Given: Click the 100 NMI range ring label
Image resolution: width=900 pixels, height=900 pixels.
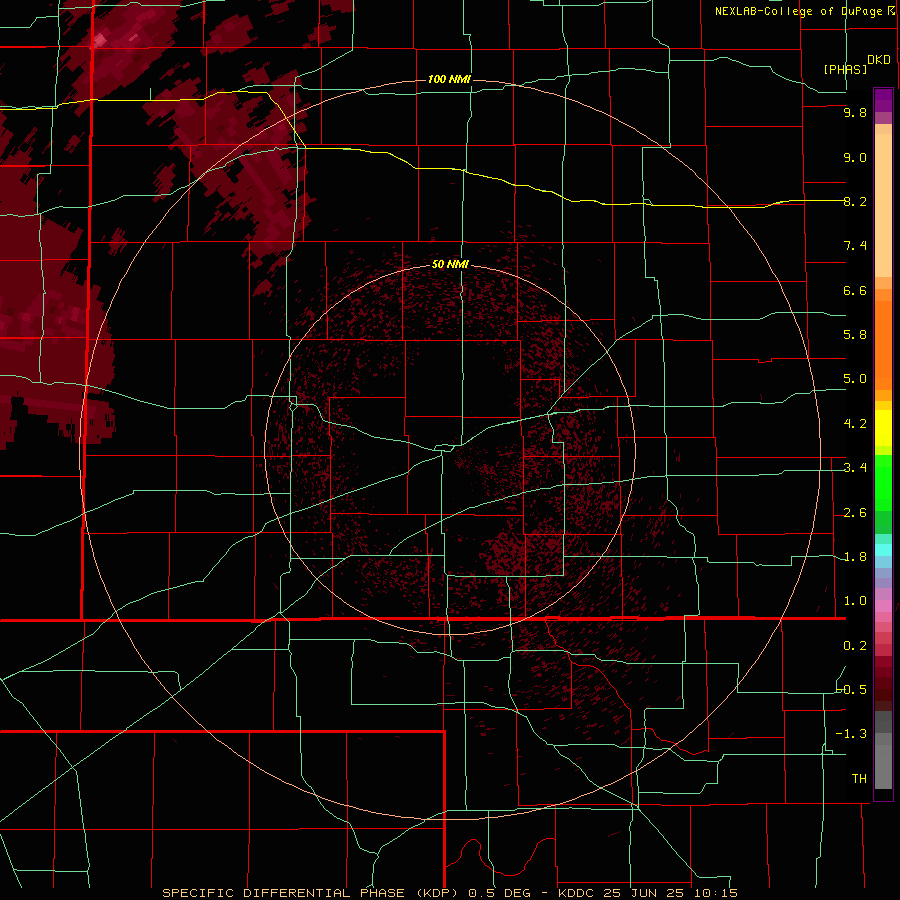Looking at the screenshot, I should pyautogui.click(x=449, y=79).
